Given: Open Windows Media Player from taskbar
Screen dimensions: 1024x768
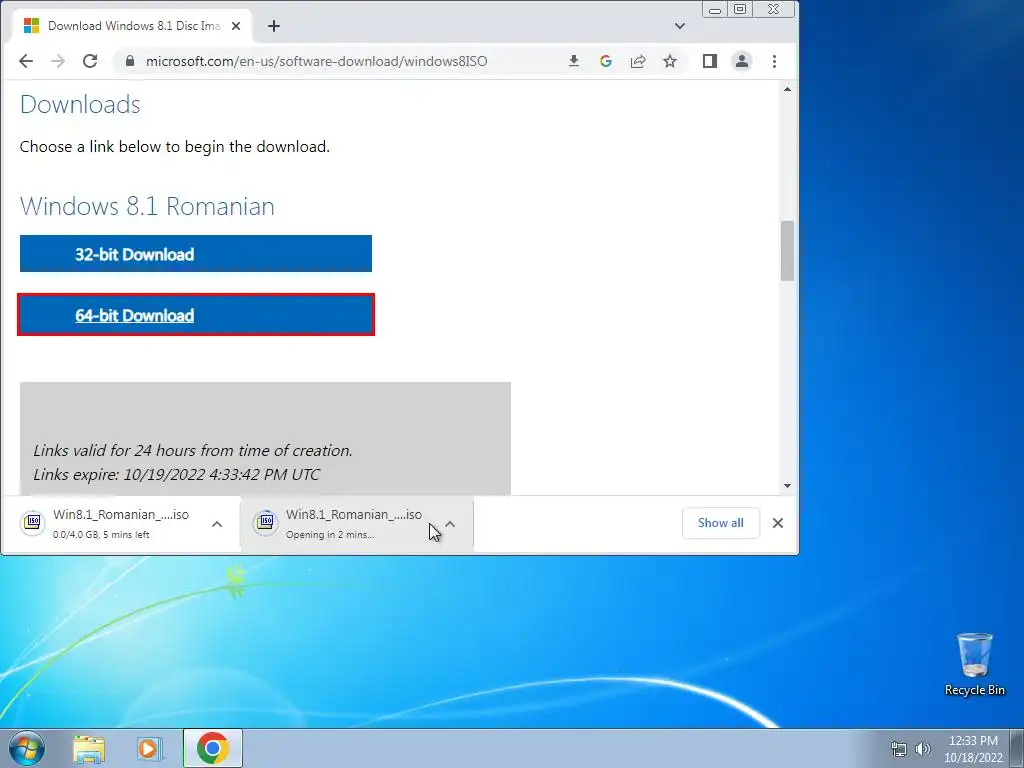Looking at the screenshot, I should coord(149,749).
